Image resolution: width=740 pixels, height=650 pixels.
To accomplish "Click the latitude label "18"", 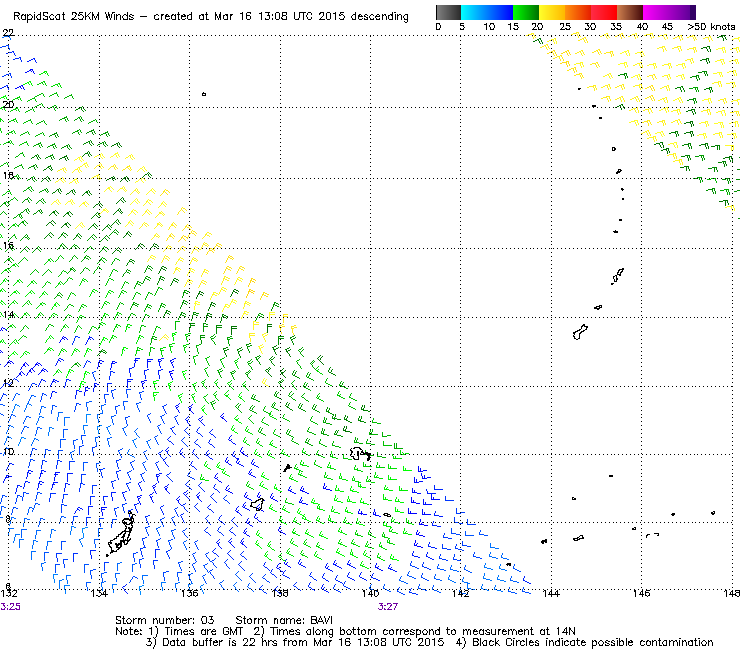I will 8,175.
